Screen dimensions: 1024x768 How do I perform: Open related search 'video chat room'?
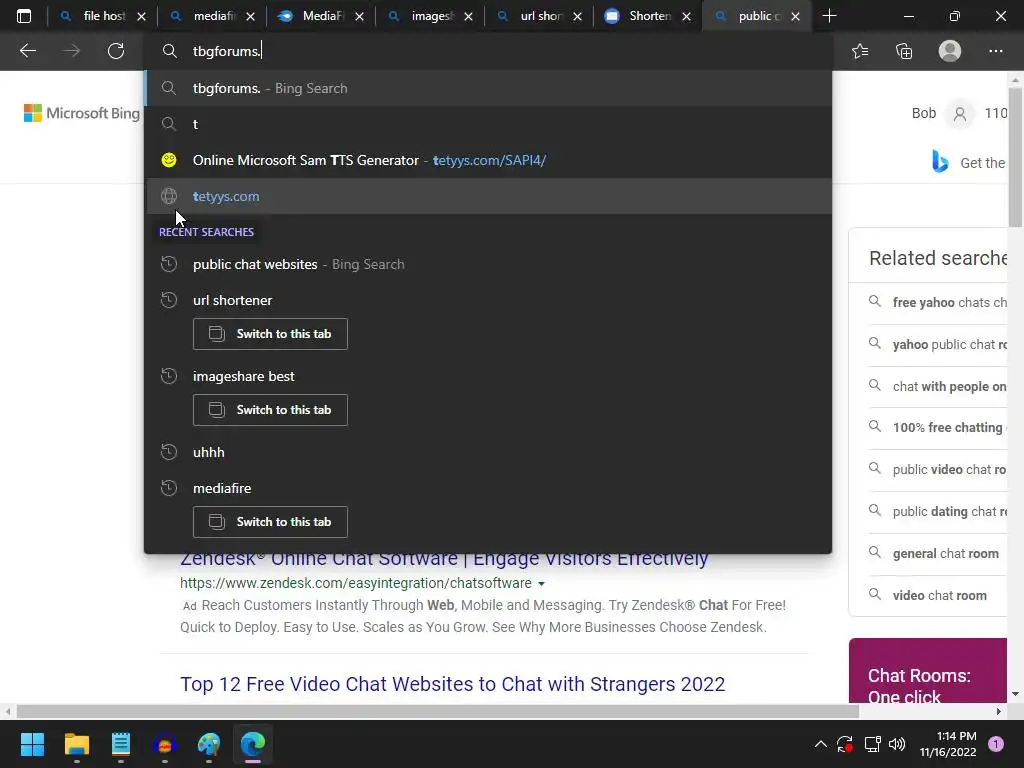coord(939,595)
